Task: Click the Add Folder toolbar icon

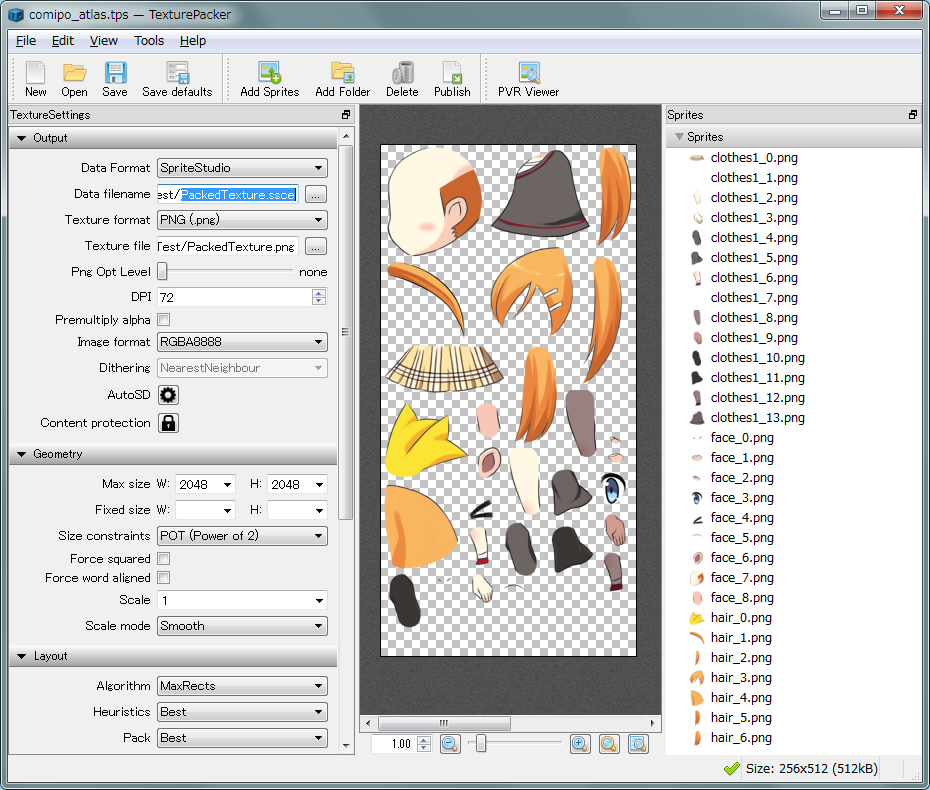Action: point(342,72)
